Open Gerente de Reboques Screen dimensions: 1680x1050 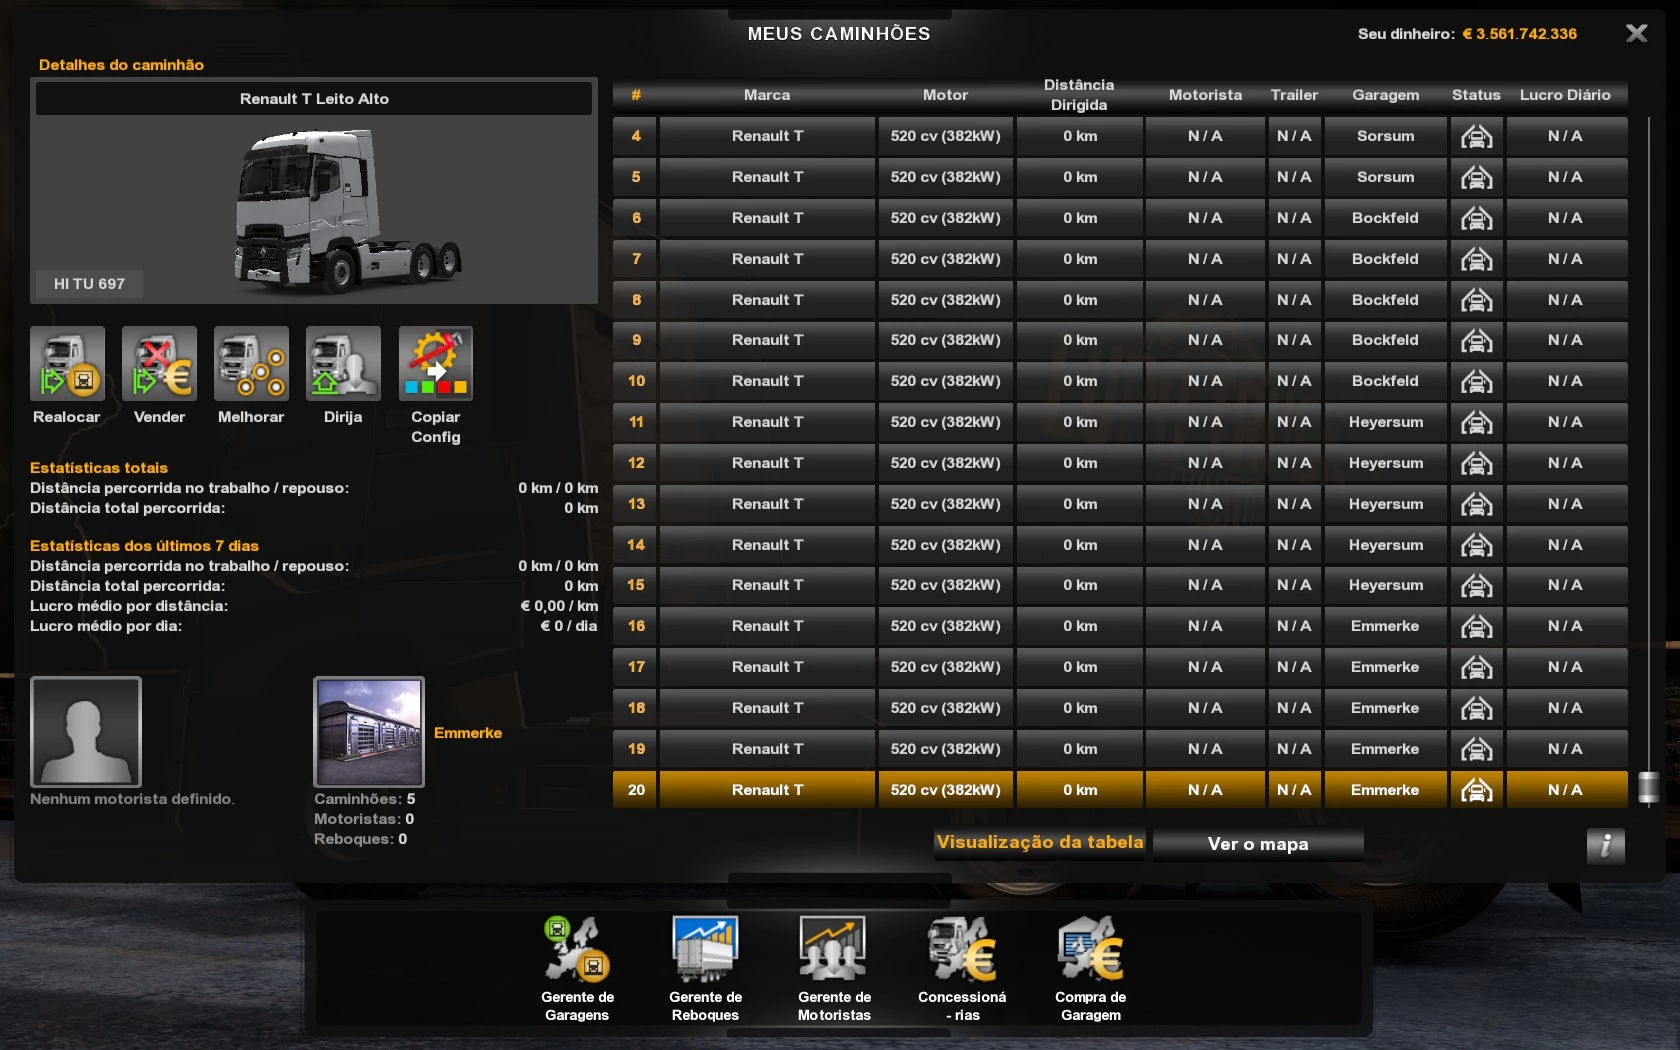705,950
